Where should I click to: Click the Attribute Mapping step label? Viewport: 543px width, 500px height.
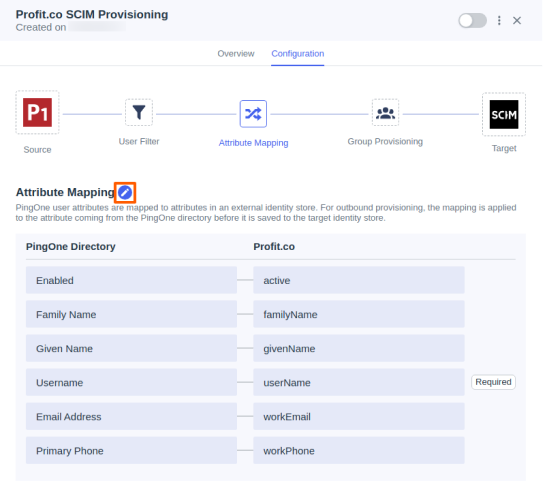(253, 143)
